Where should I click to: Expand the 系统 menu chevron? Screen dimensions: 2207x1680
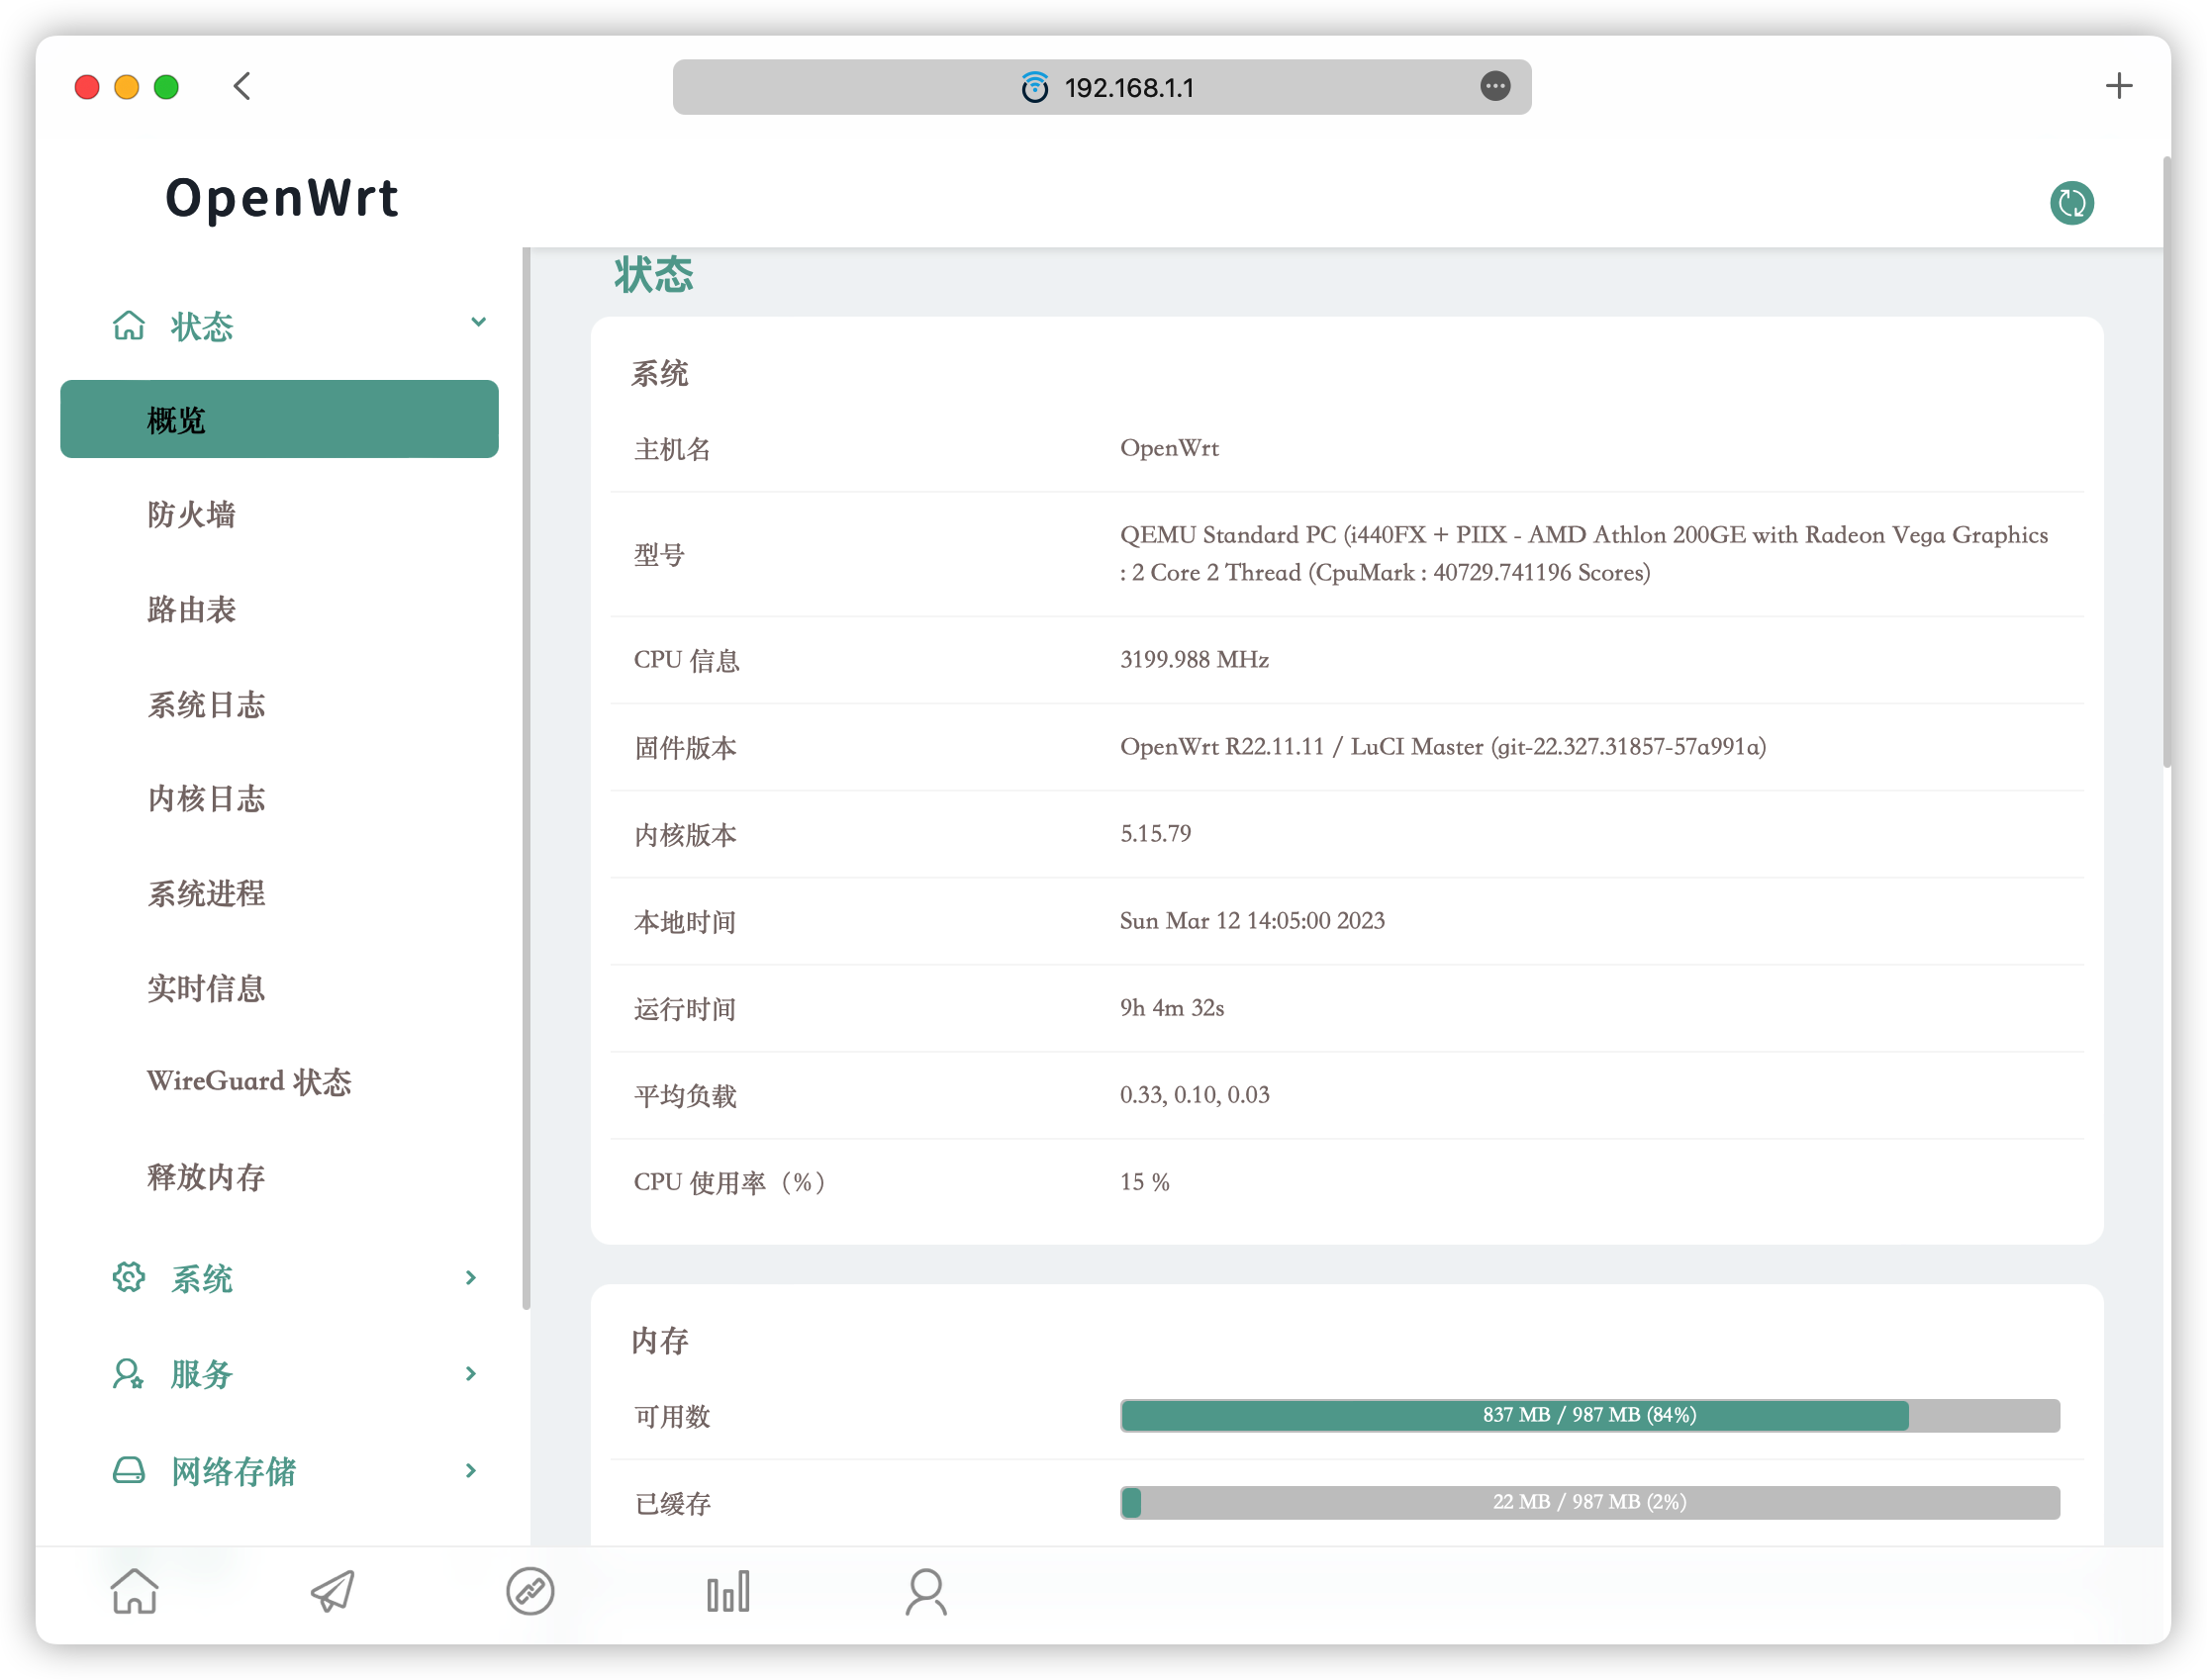pyautogui.click(x=471, y=1277)
